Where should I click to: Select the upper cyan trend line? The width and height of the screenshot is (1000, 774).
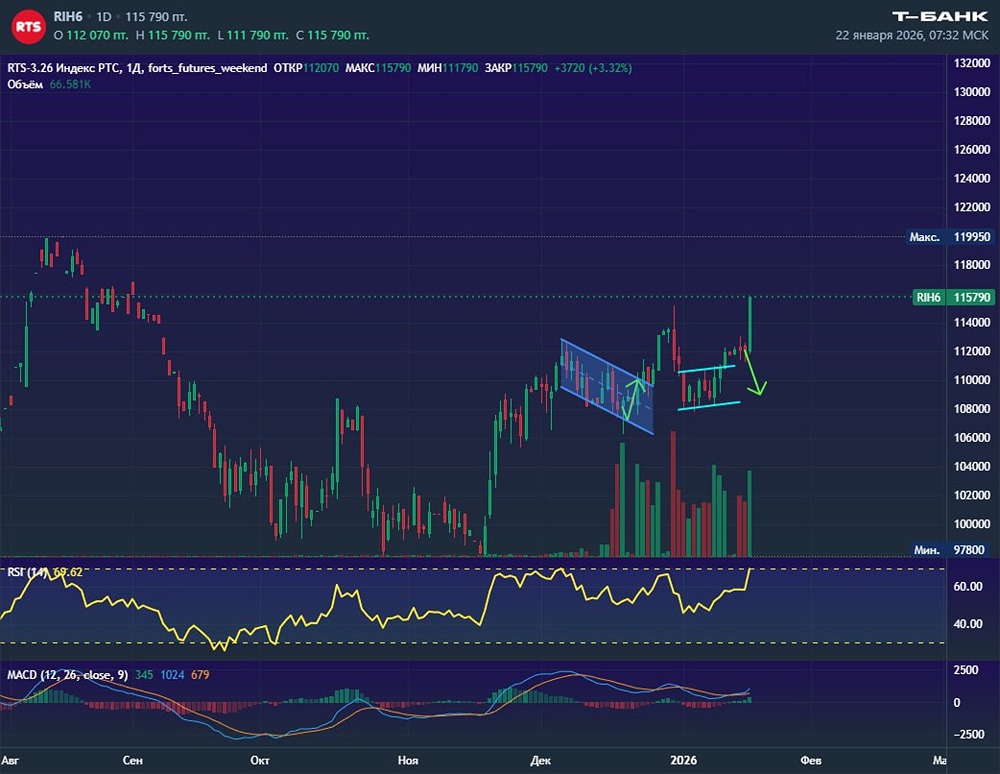tap(707, 369)
